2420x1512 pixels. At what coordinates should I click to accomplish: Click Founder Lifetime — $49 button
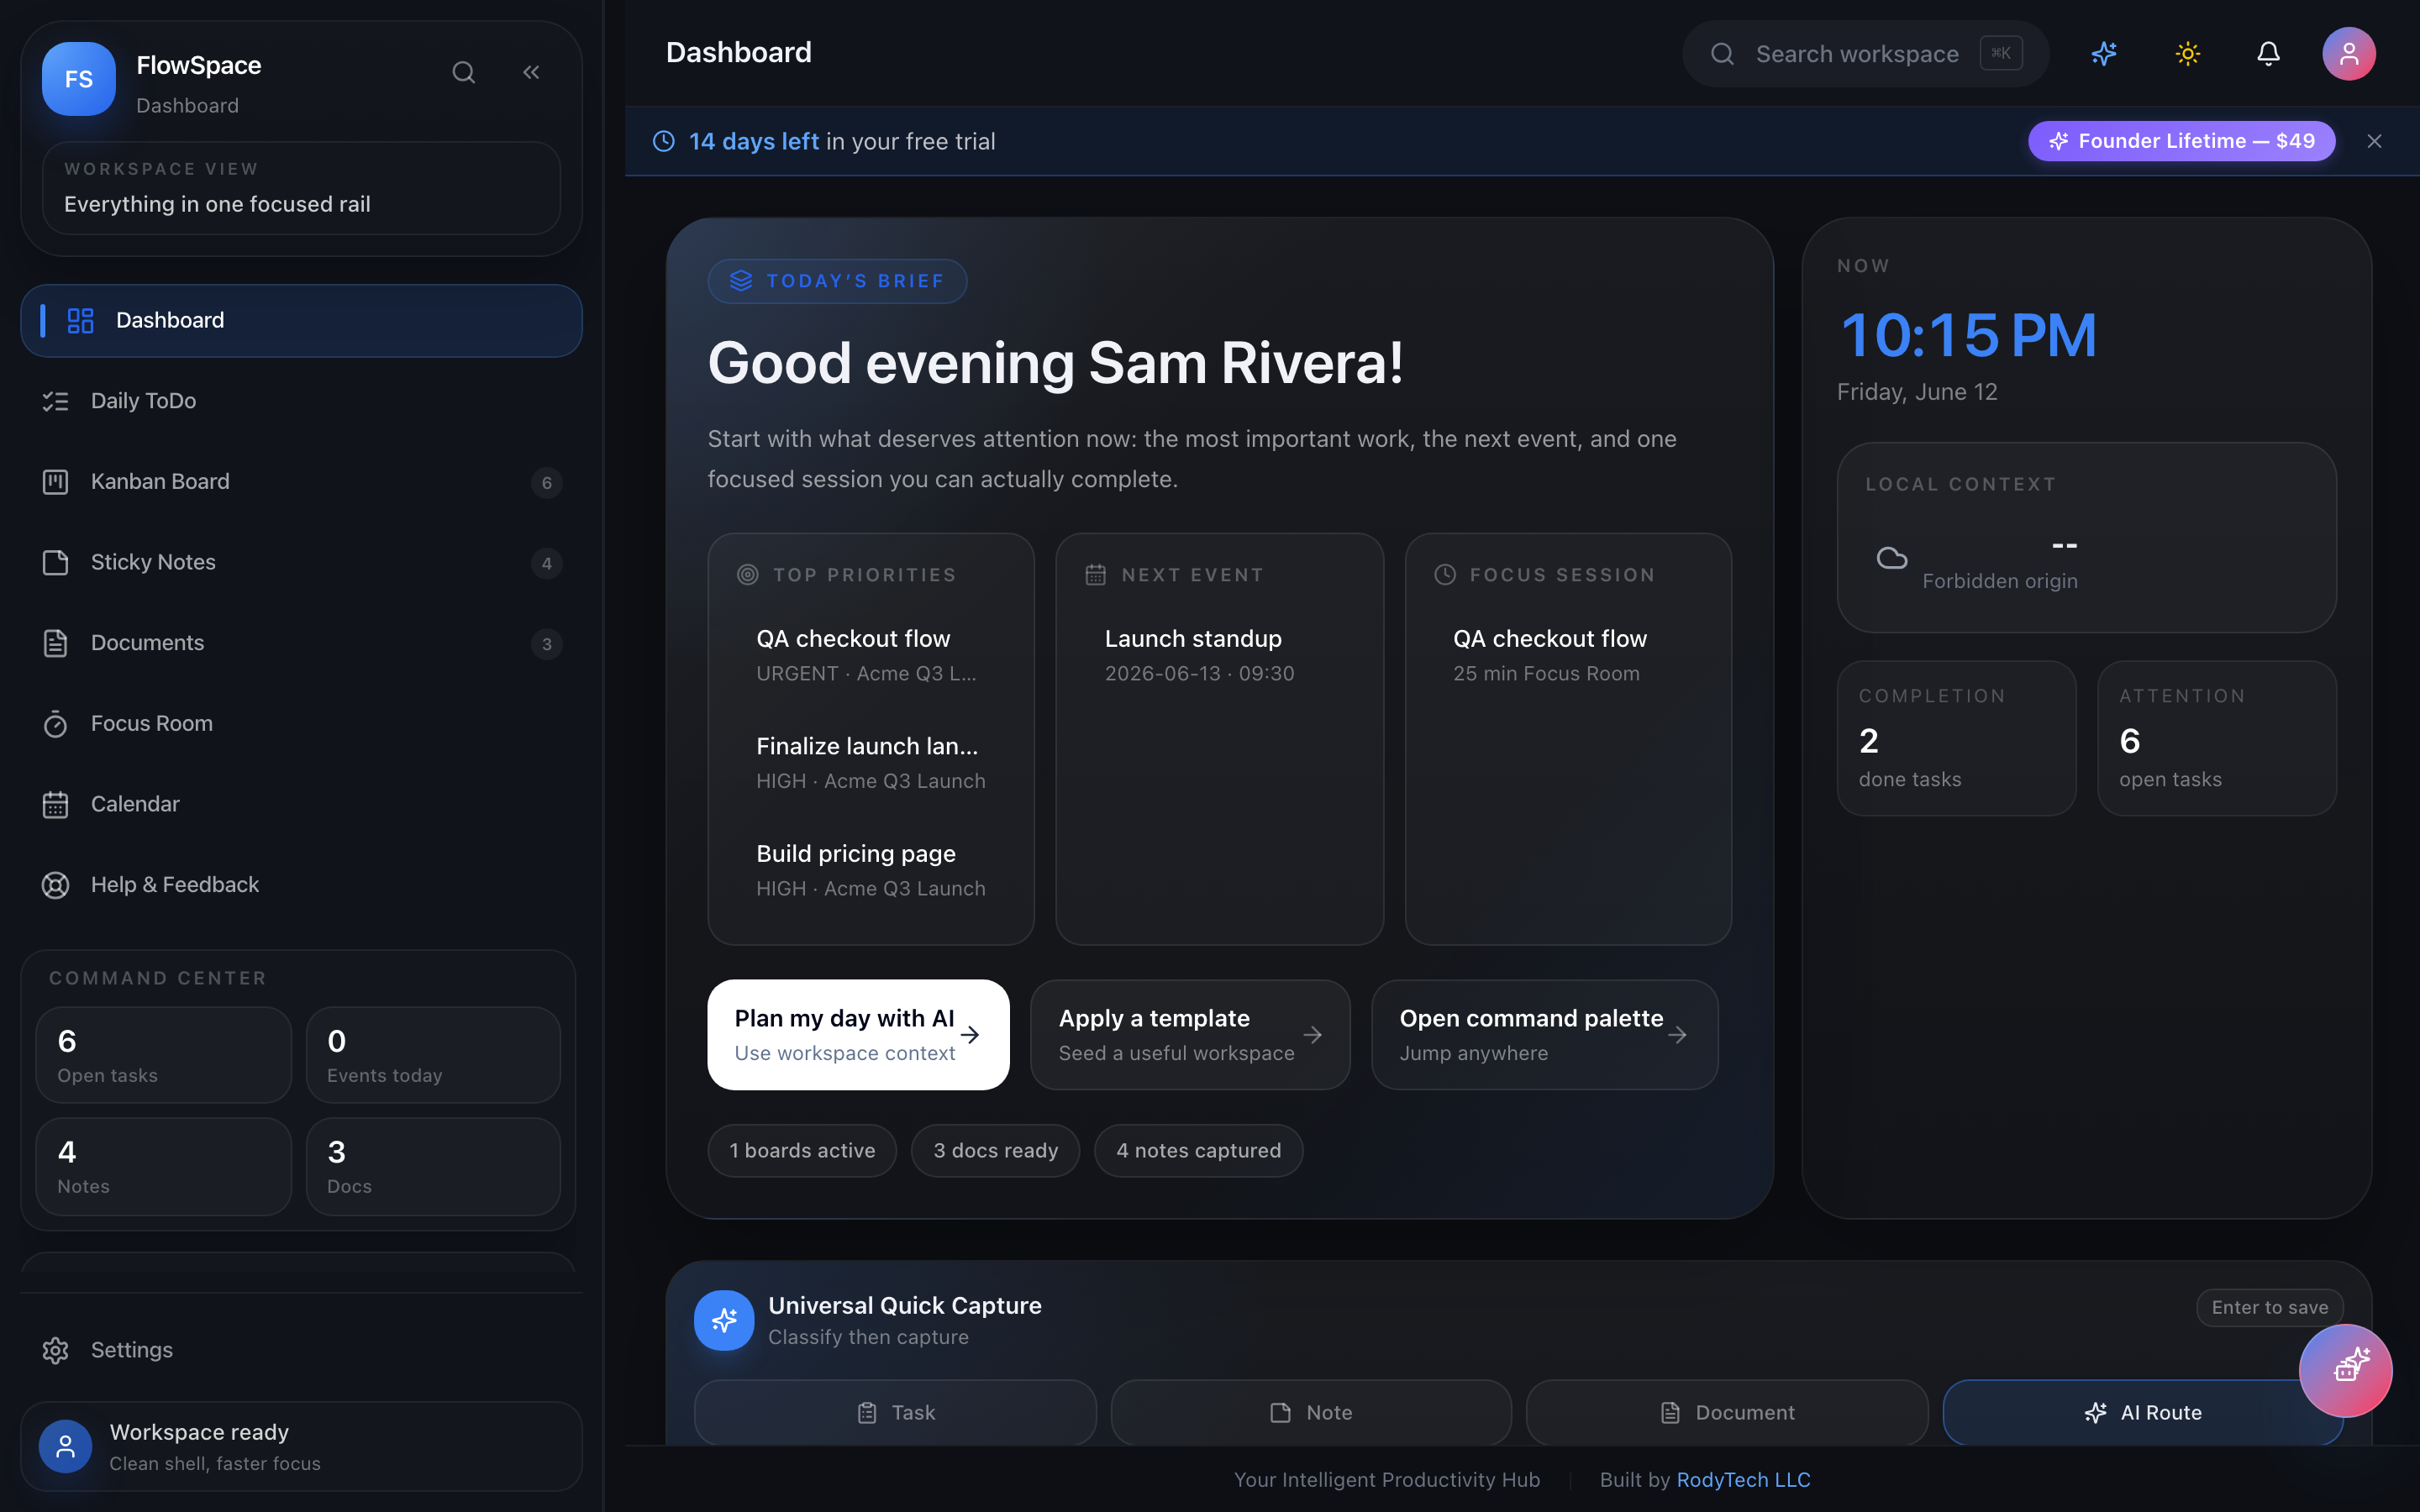tap(2181, 141)
